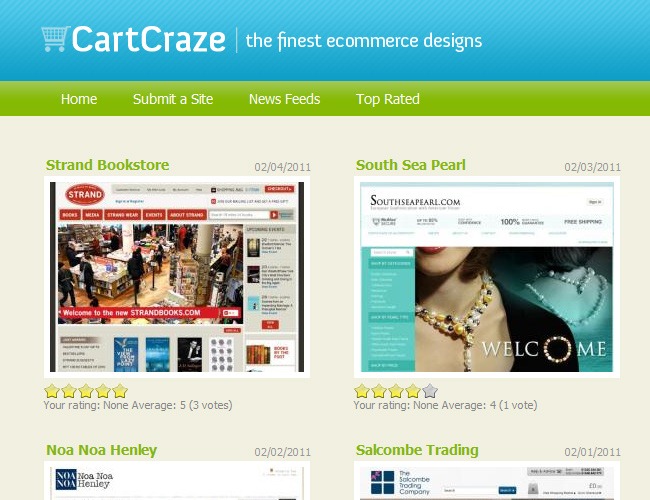Viewport: 650px width, 500px height.
Task: Click the Strand Bookstore website screenshot thumbnail
Action: click(x=177, y=277)
